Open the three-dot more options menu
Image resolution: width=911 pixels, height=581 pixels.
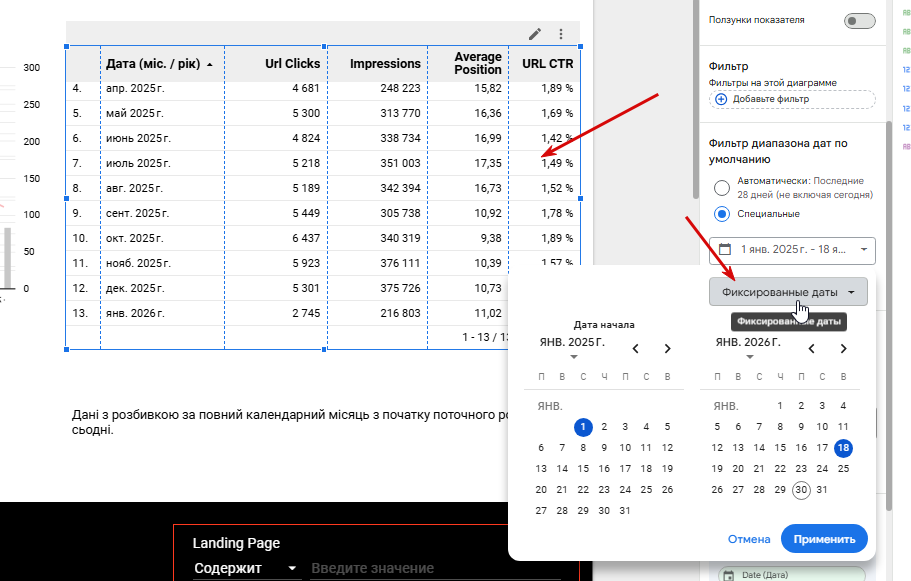coord(561,34)
